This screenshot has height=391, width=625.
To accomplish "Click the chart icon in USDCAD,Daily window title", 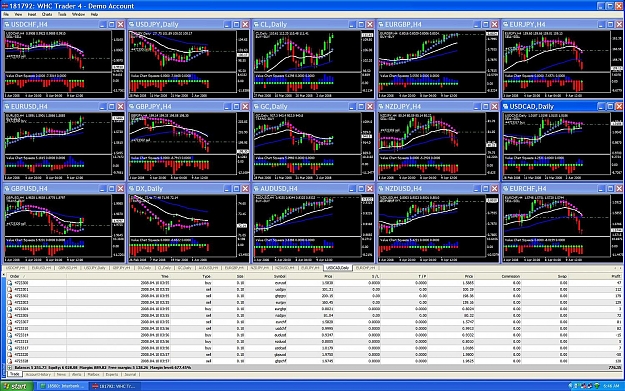I will [x=505, y=107].
